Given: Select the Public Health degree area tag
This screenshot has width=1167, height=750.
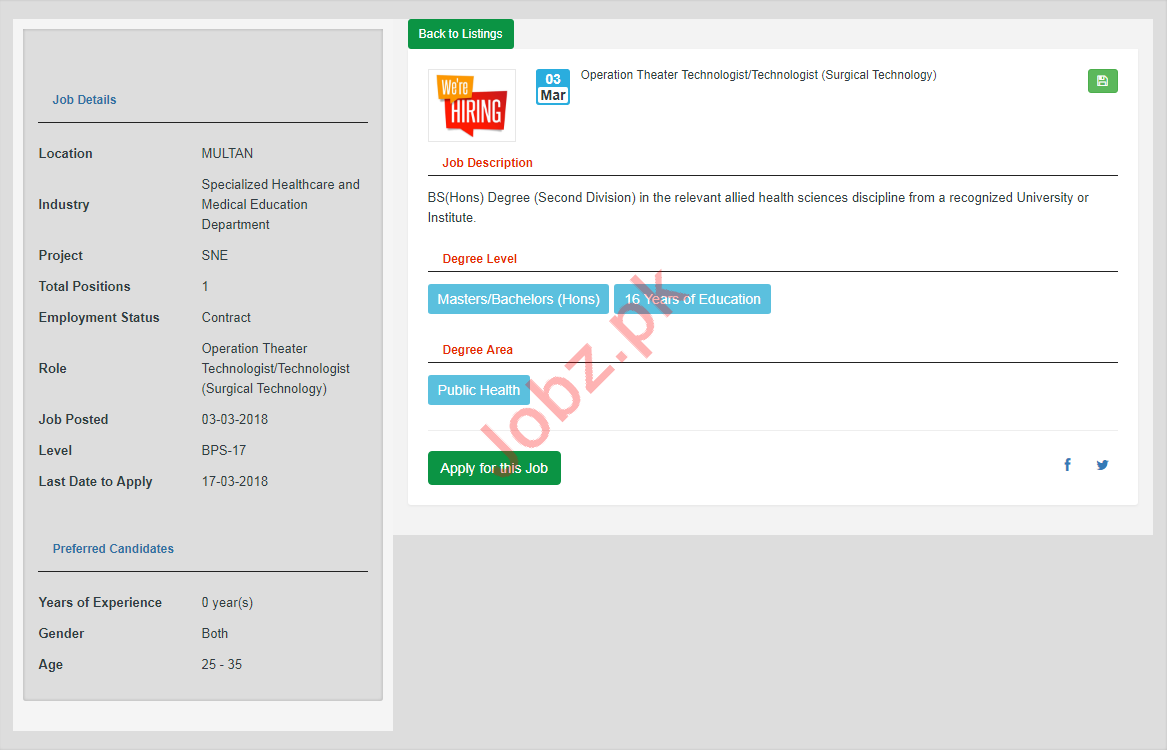Looking at the screenshot, I should click(478, 390).
